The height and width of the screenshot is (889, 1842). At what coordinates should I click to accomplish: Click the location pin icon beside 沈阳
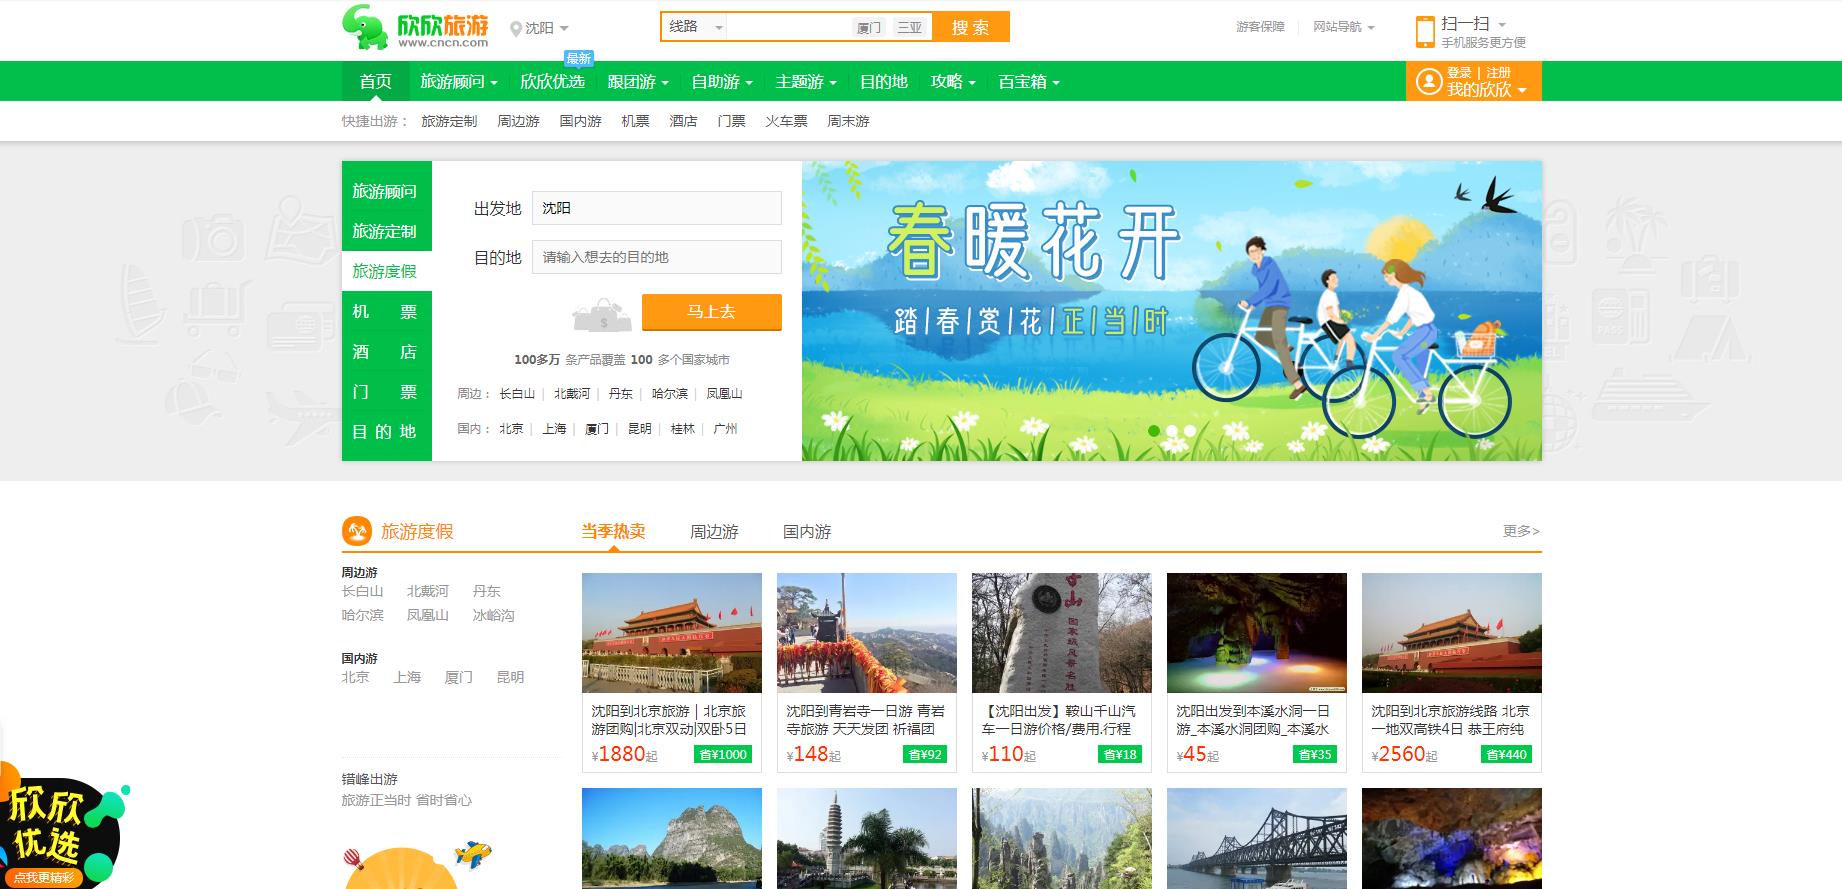click(516, 28)
